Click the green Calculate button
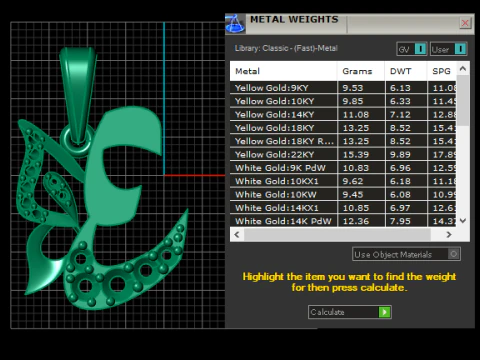This screenshot has height=360, width=480. [x=349, y=312]
